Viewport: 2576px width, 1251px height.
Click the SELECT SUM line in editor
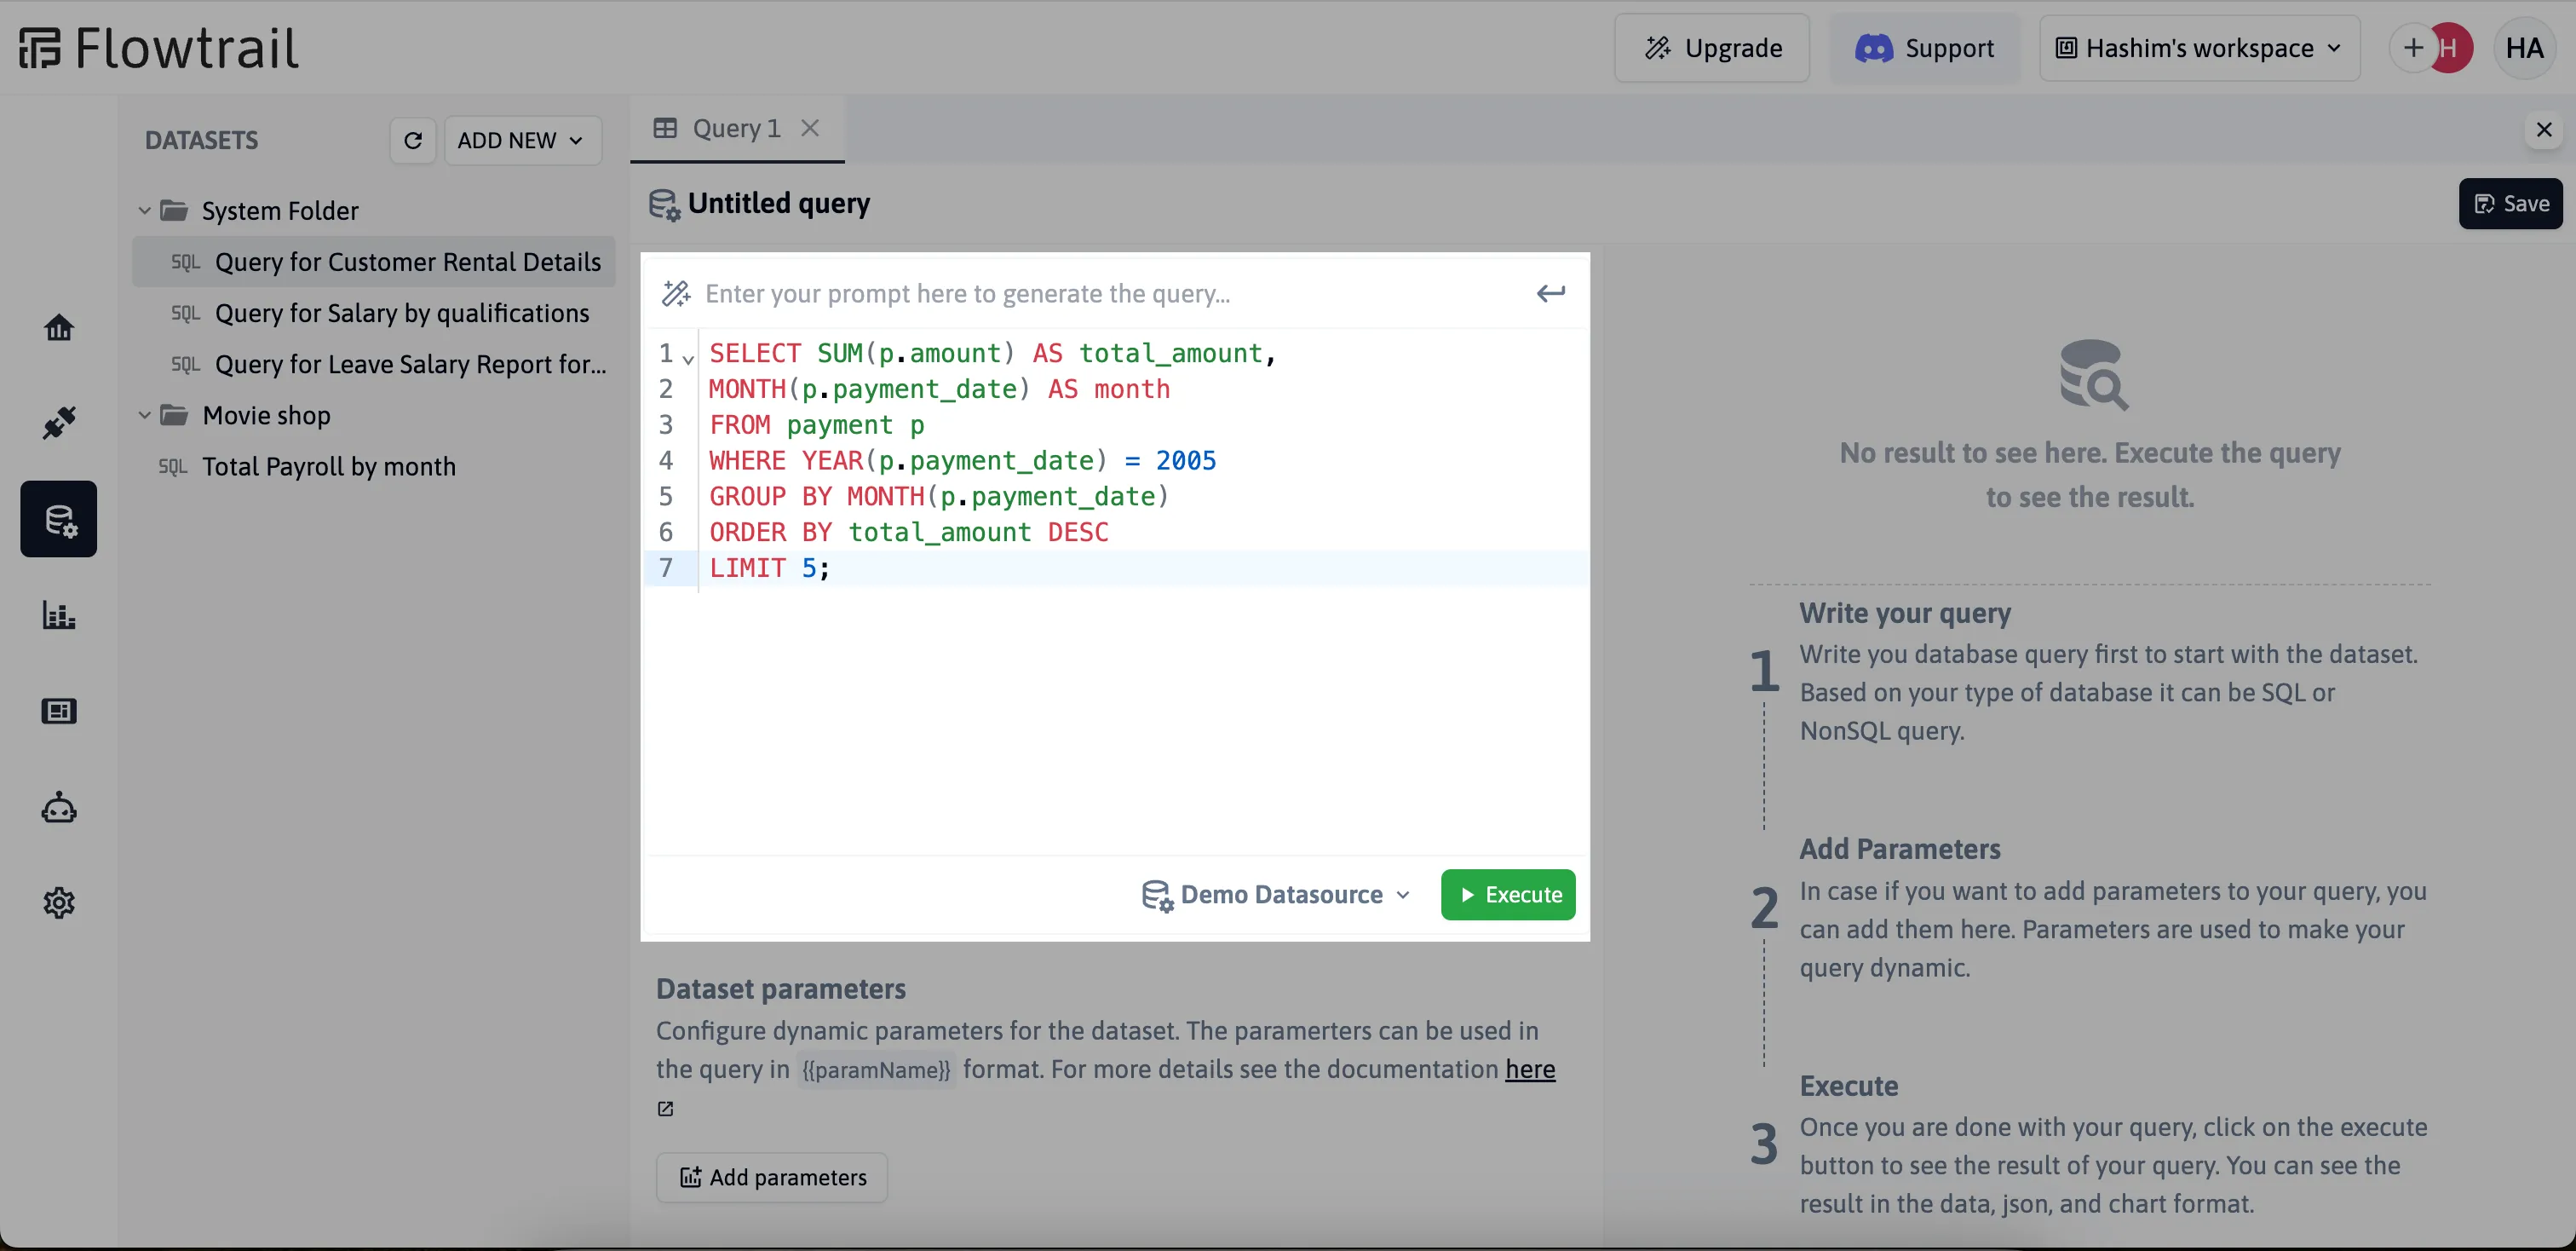click(x=1142, y=353)
